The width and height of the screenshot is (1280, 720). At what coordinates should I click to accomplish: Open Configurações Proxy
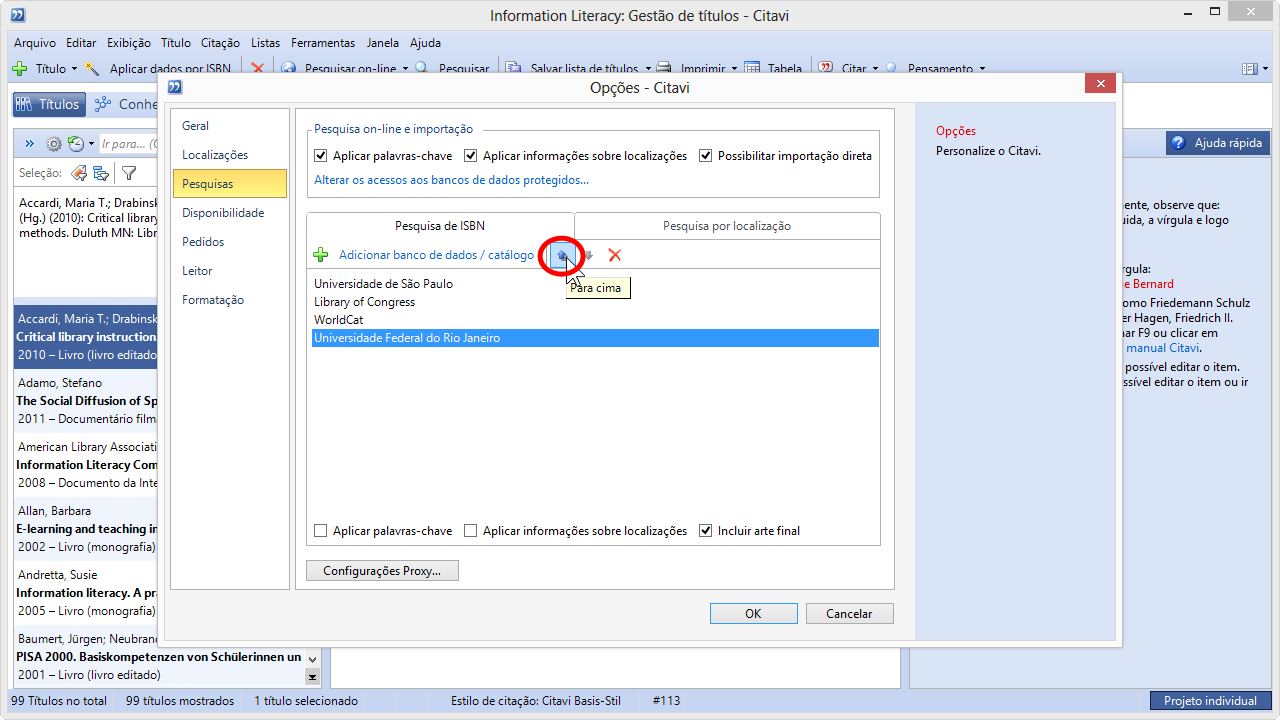(x=382, y=571)
